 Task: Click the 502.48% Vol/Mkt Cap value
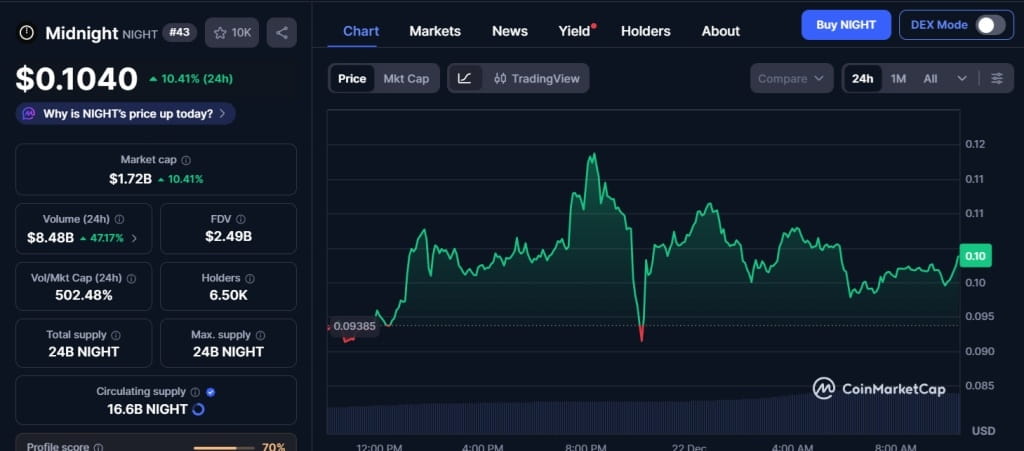[x=84, y=295]
